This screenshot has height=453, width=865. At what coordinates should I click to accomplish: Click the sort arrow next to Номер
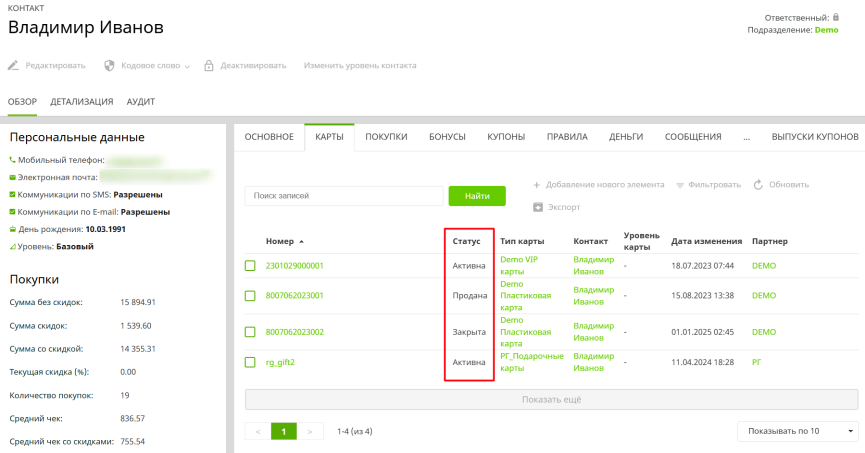302,242
